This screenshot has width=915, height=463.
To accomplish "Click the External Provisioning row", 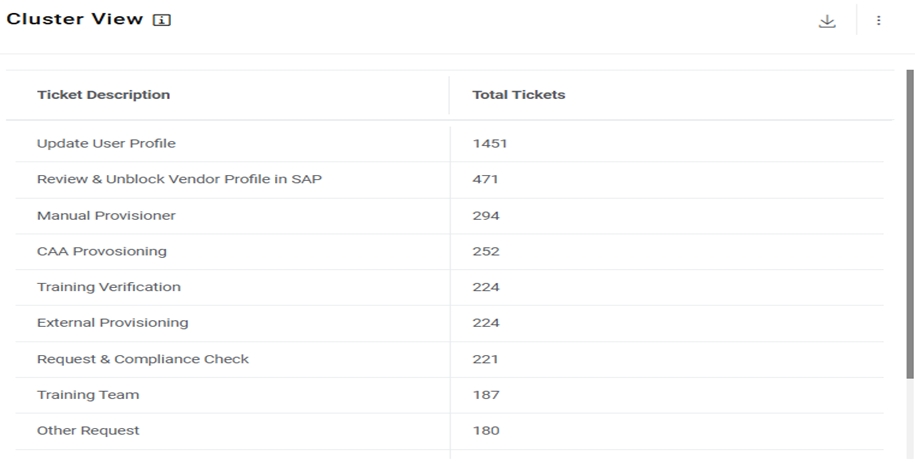I will click(x=112, y=323).
